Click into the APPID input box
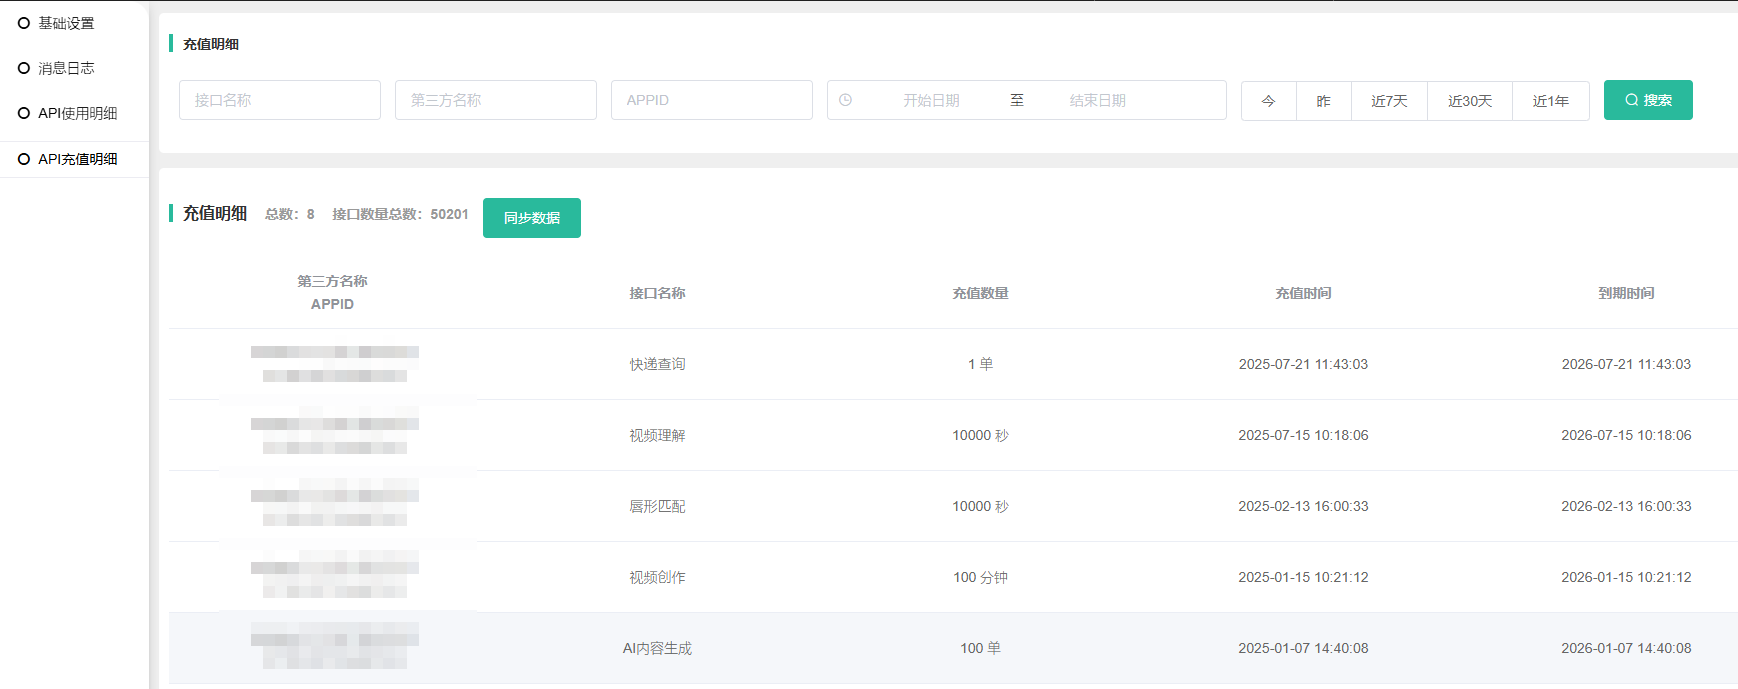The height and width of the screenshot is (689, 1738). [x=711, y=100]
